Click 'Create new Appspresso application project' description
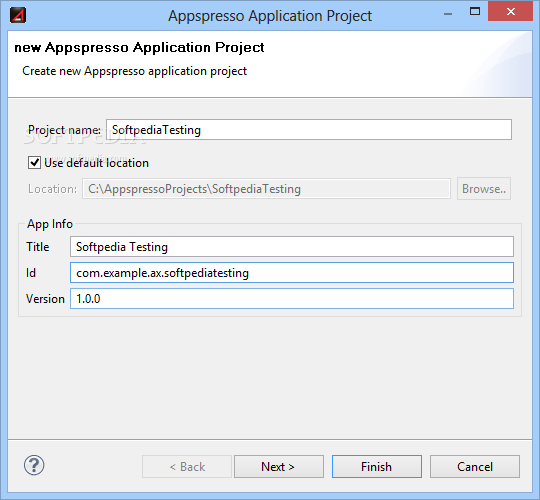The image size is (540, 500). [134, 71]
